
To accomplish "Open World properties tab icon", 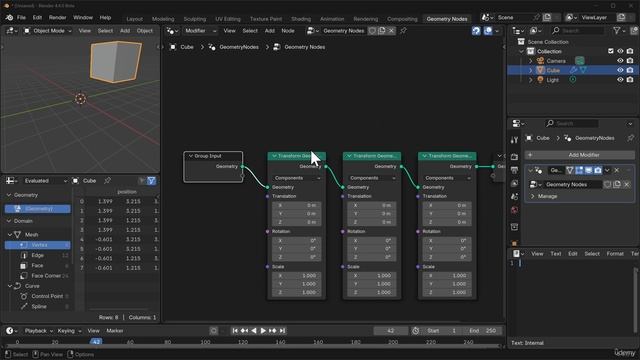I will click(514, 210).
